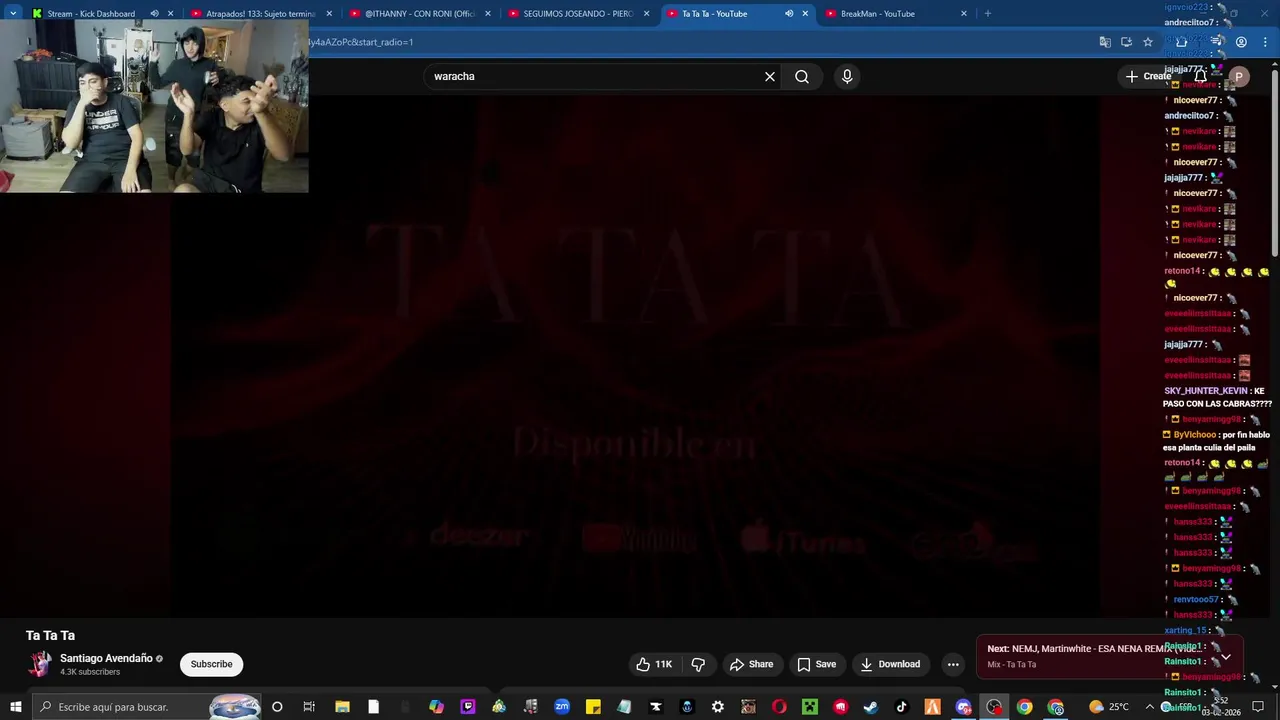Open Settings gear on the taskbar
The width and height of the screenshot is (1280, 720).
coord(718,707)
